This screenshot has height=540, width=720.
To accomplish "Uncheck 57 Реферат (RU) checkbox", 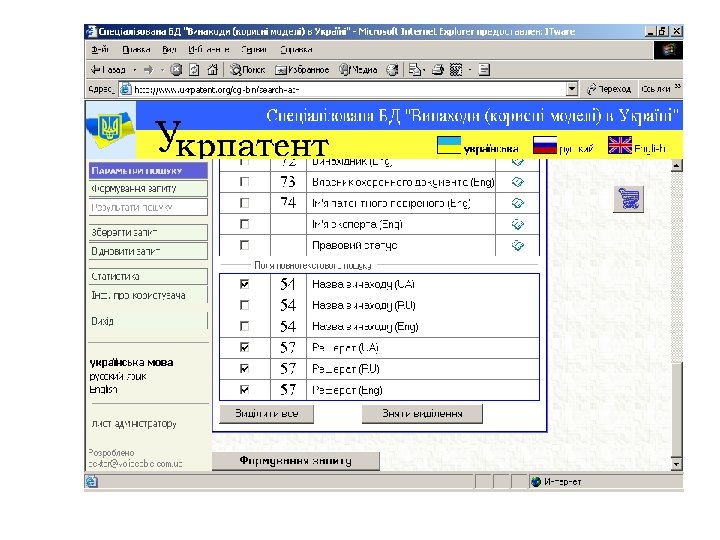I will (x=244, y=369).
